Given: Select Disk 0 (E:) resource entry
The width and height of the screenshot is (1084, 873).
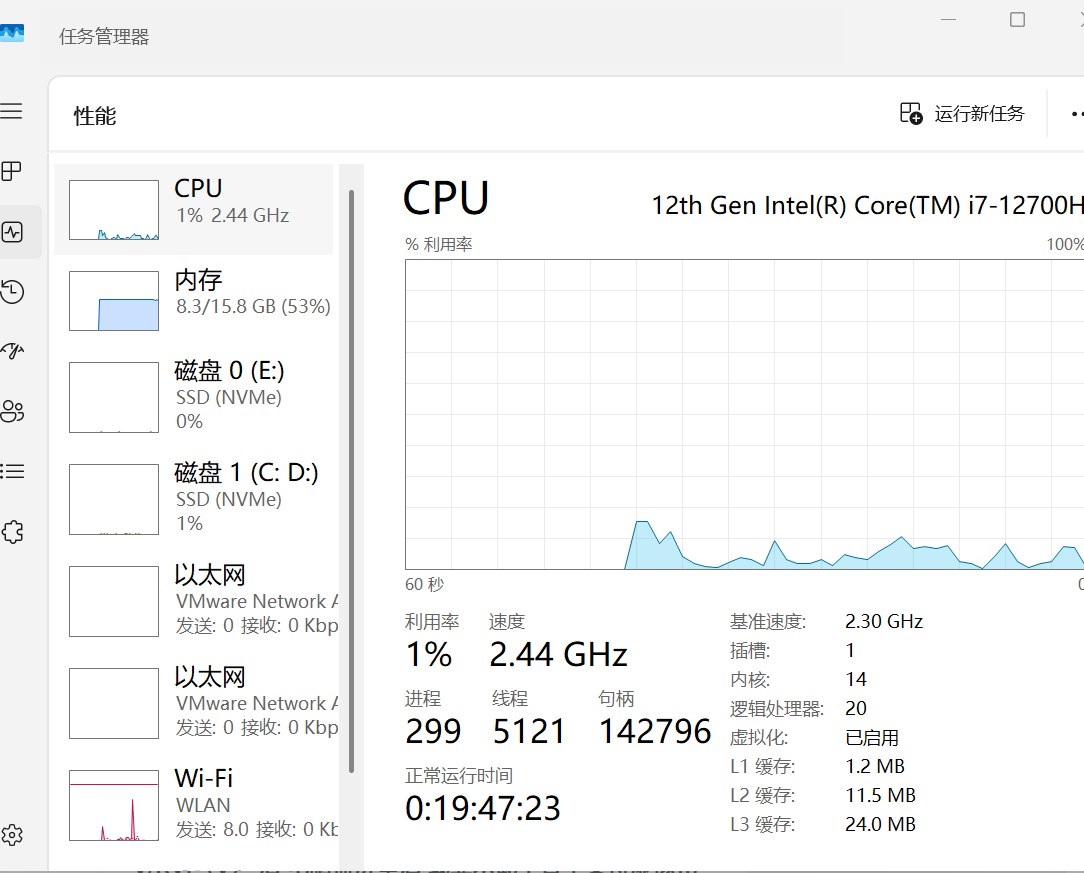Looking at the screenshot, I should (x=194, y=397).
